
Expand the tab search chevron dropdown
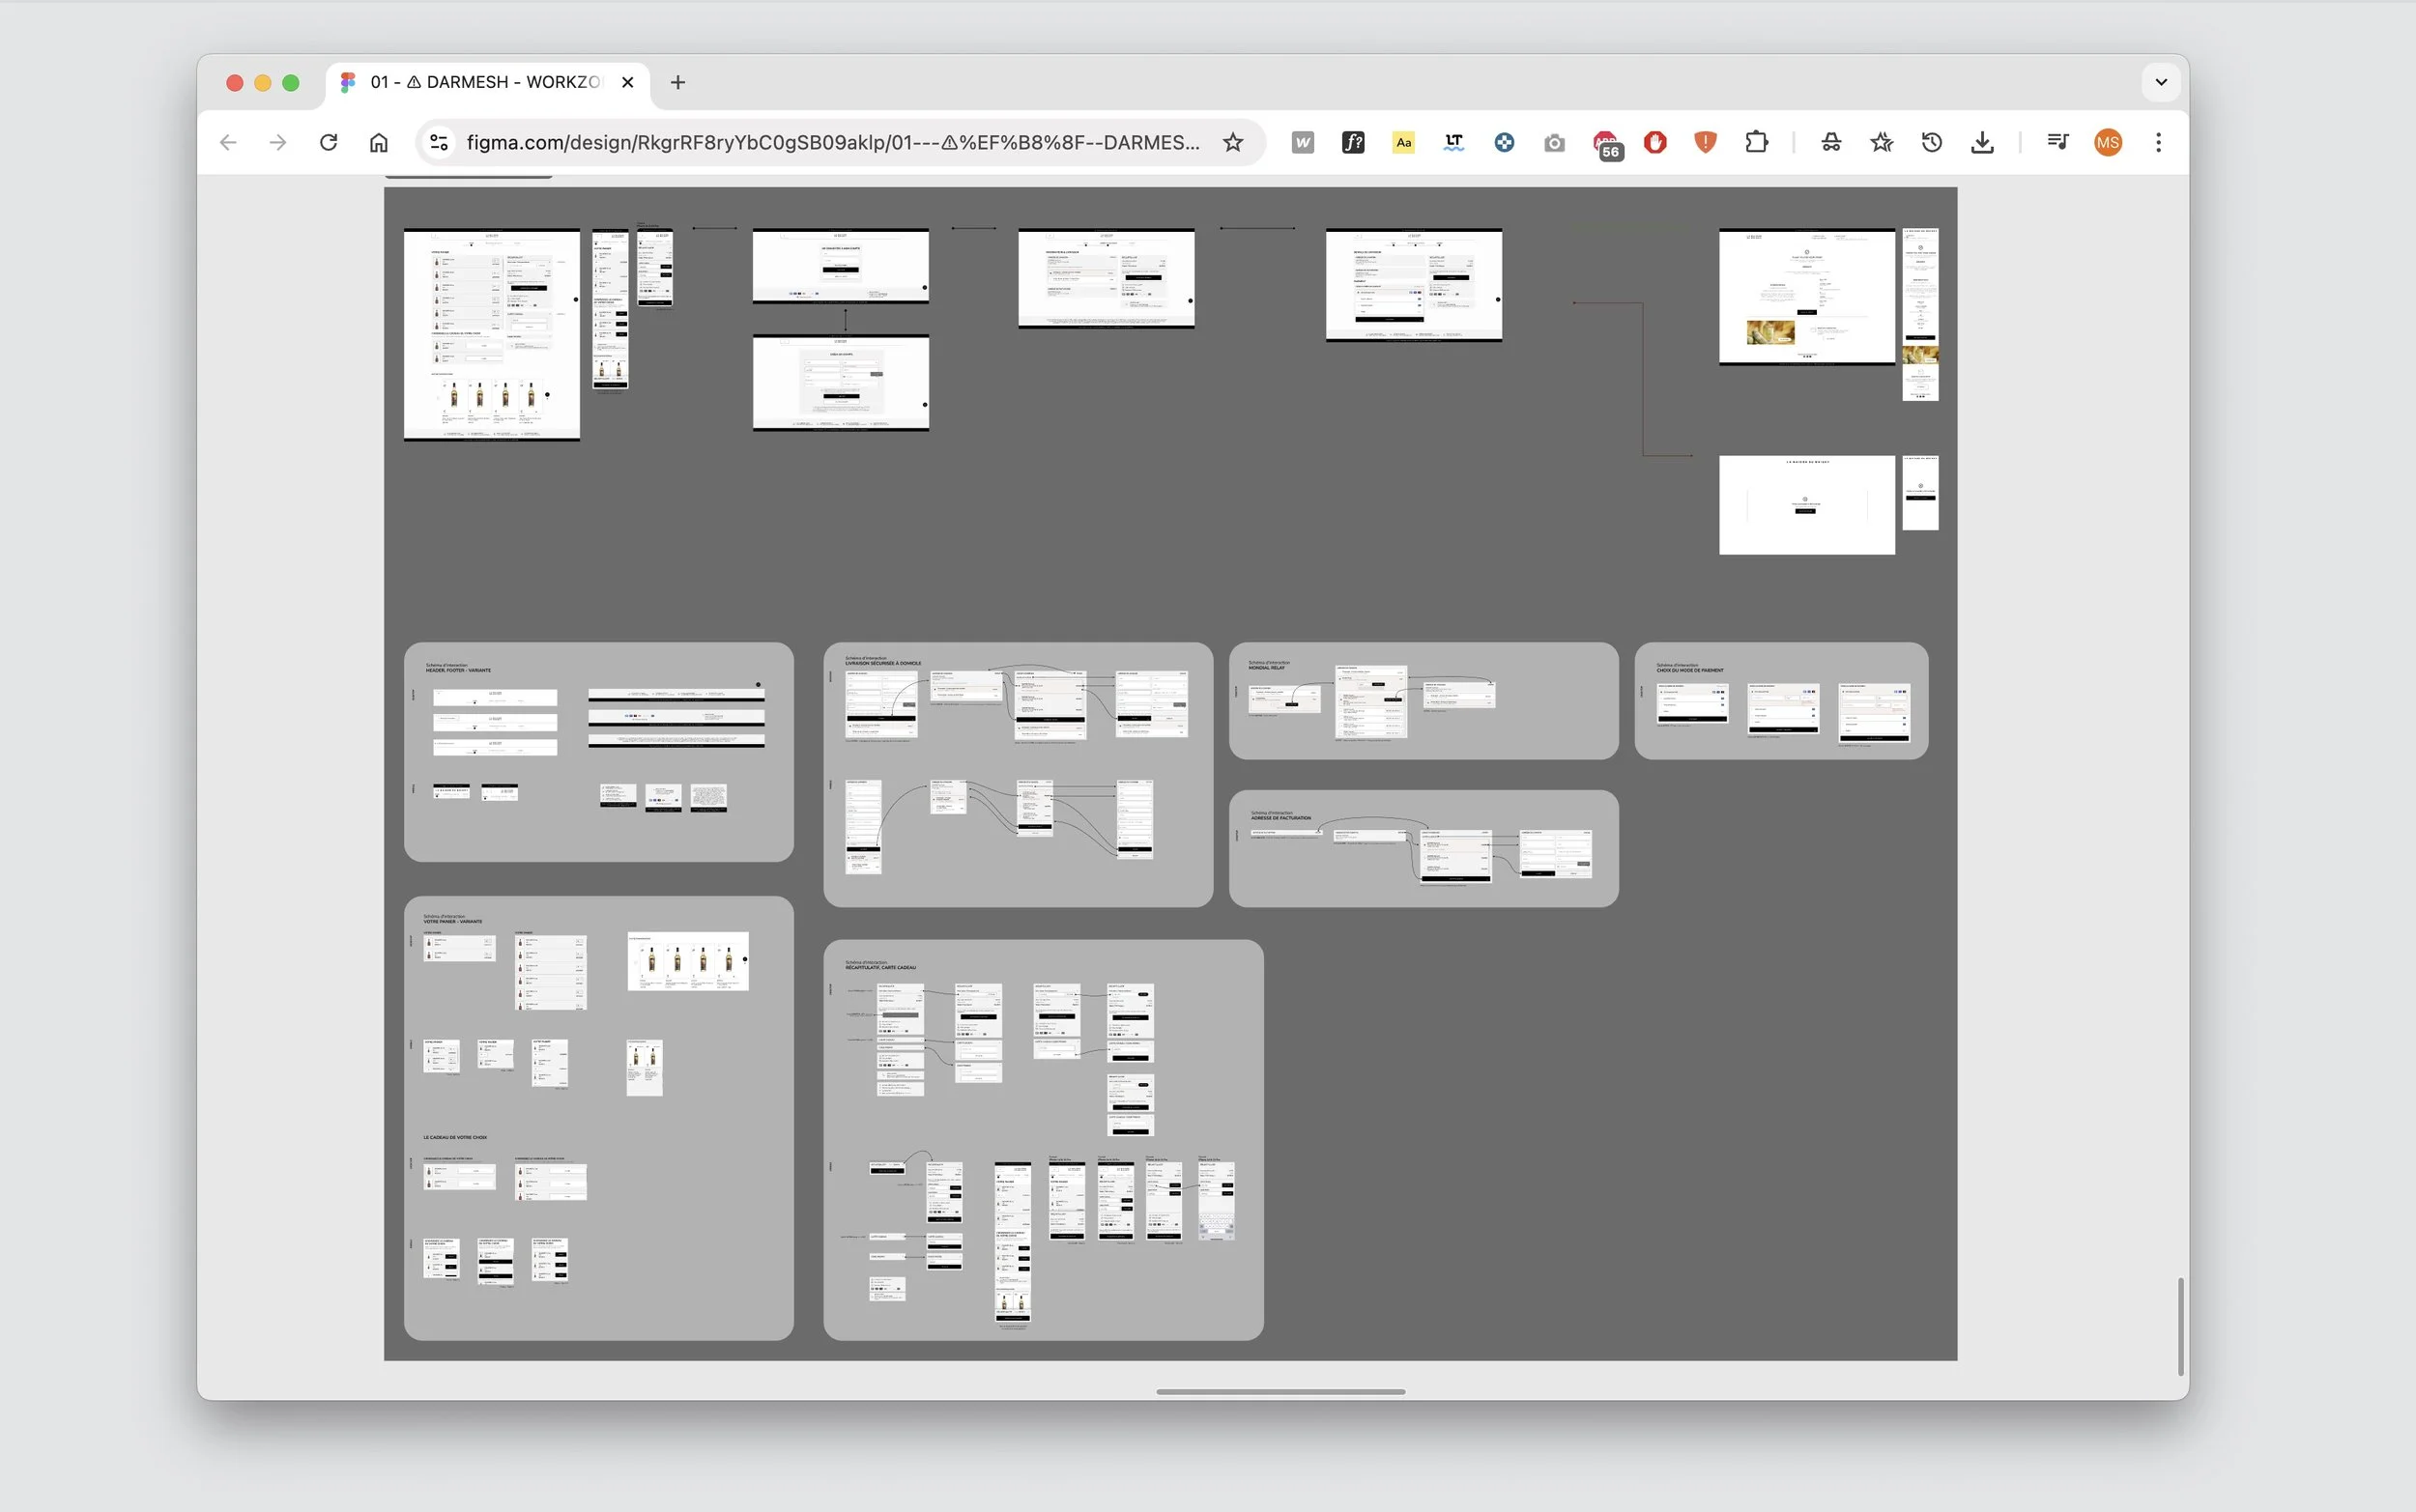click(x=2160, y=82)
